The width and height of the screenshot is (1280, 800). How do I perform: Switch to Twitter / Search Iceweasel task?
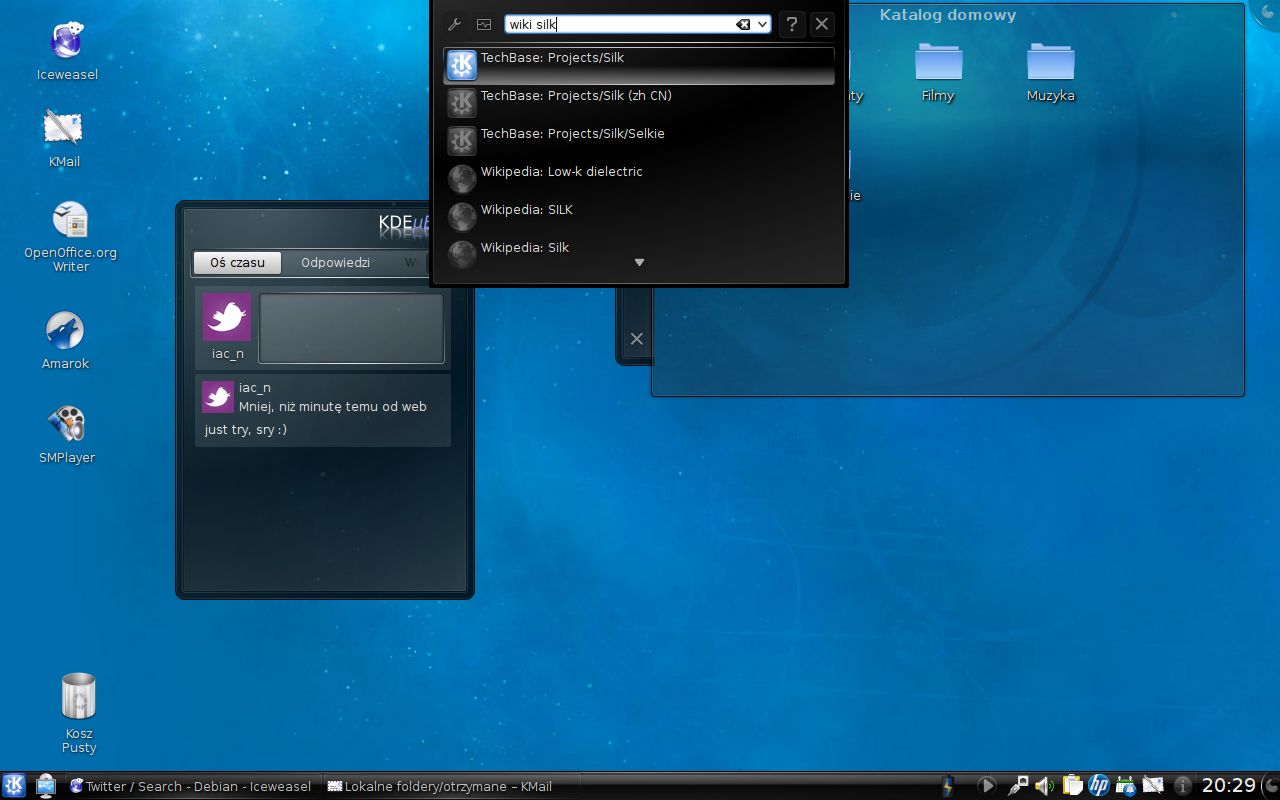coord(191,786)
